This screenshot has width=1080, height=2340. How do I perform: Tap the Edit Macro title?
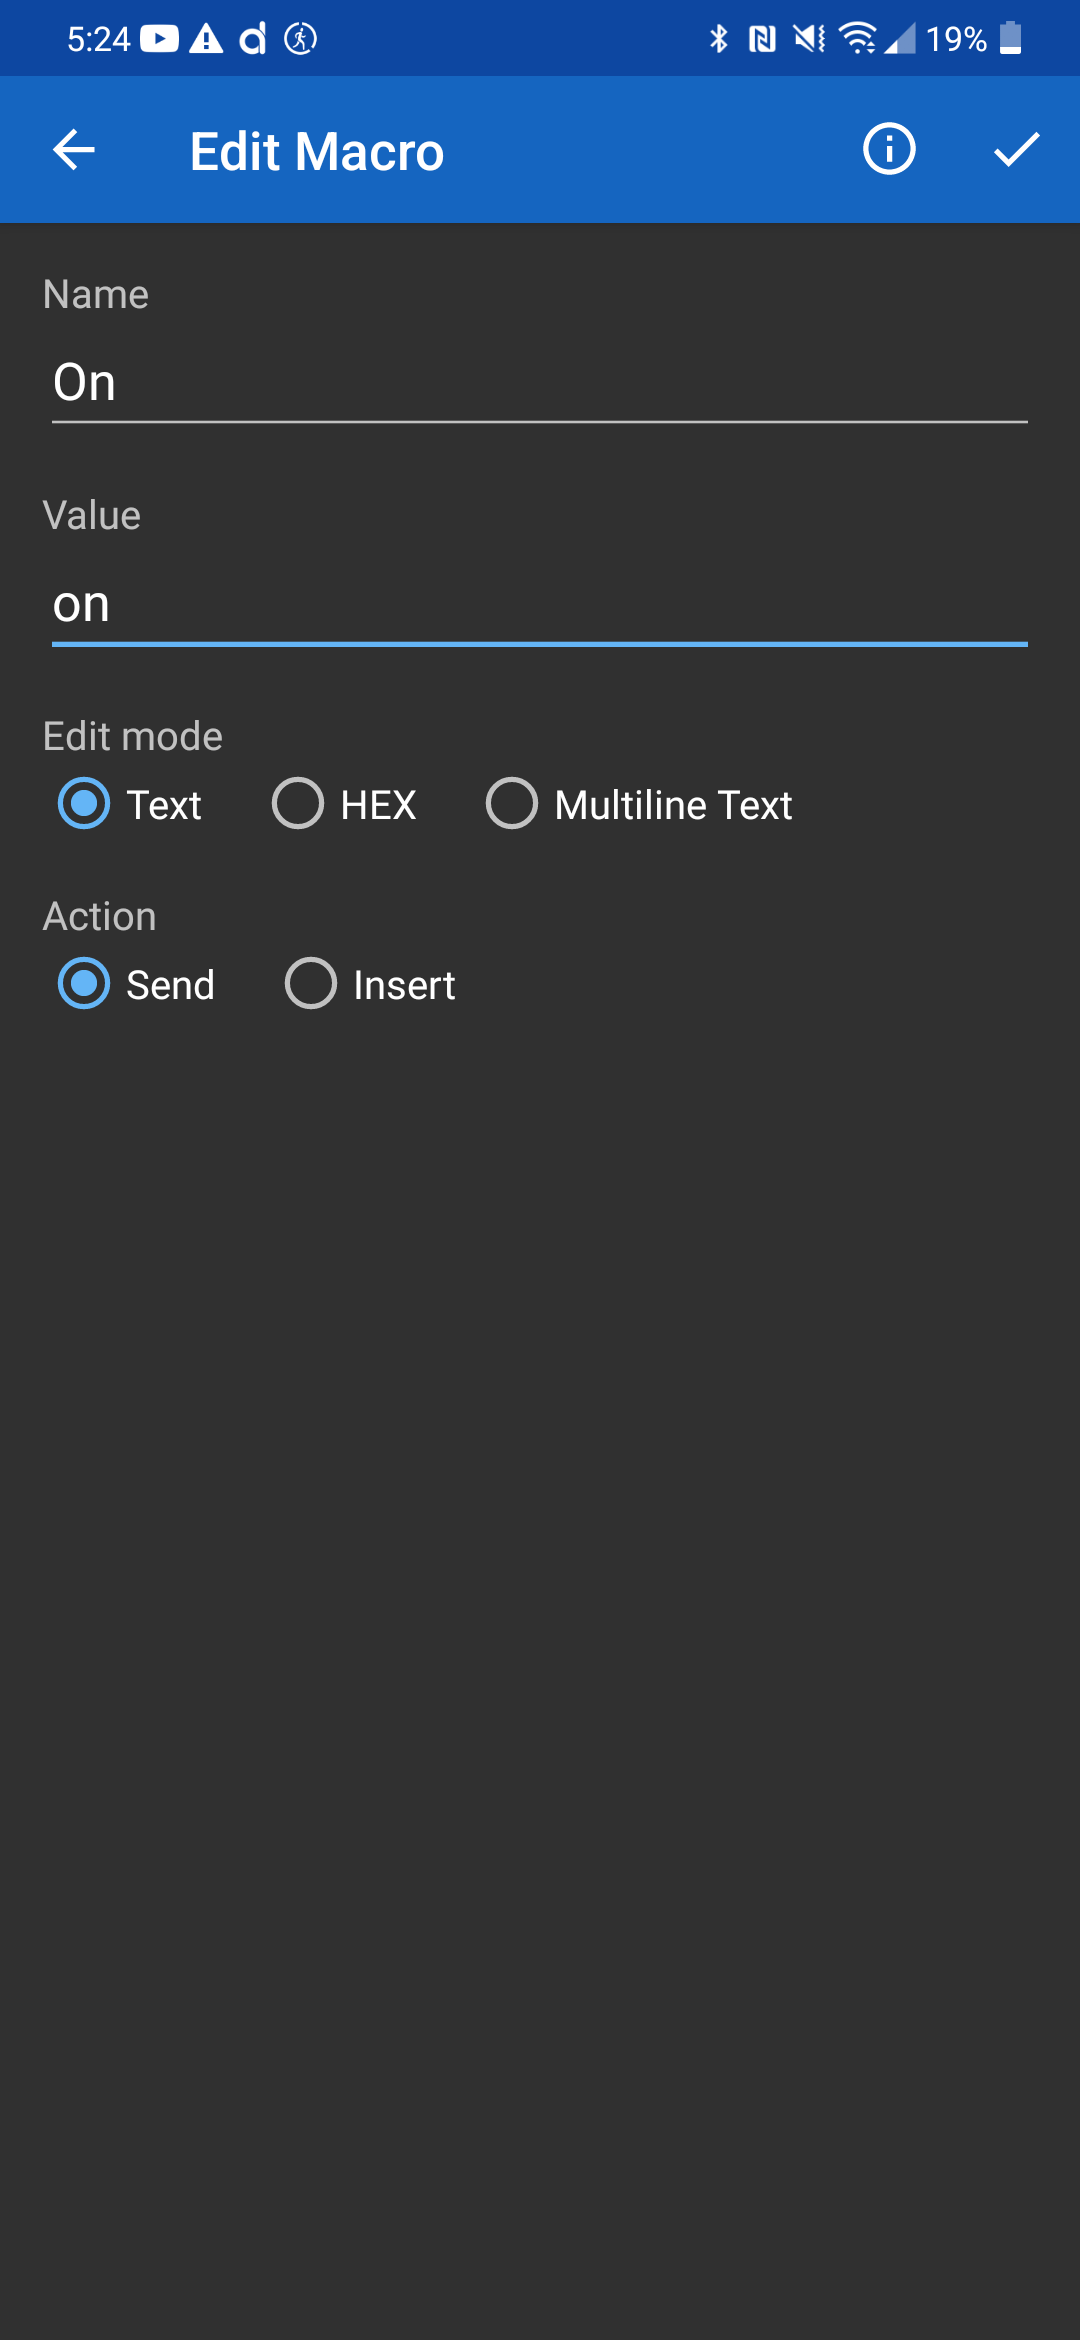(317, 152)
